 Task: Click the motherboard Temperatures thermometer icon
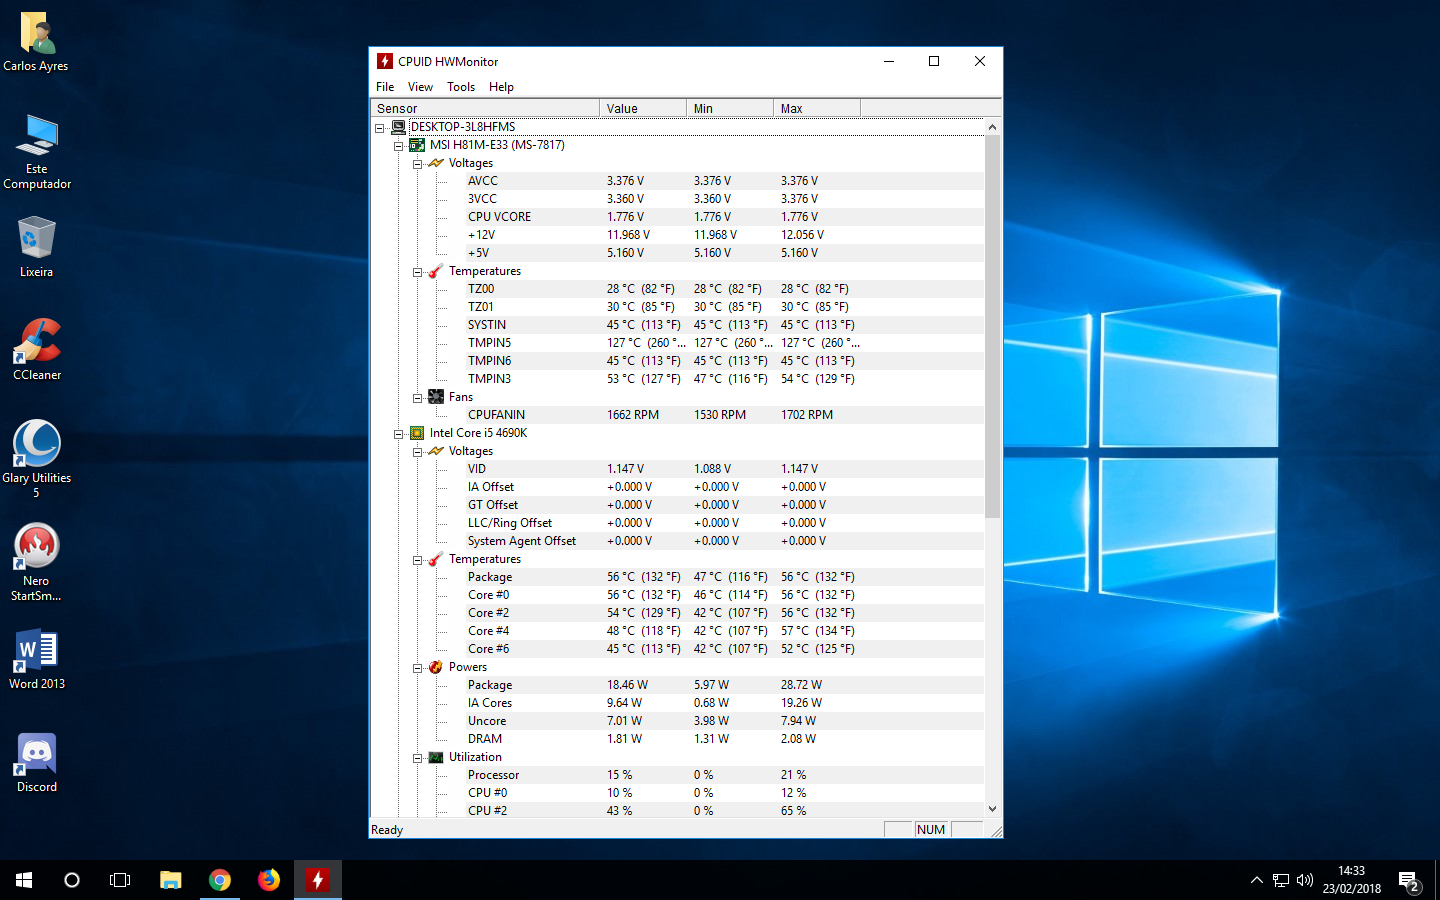pyautogui.click(x=436, y=271)
